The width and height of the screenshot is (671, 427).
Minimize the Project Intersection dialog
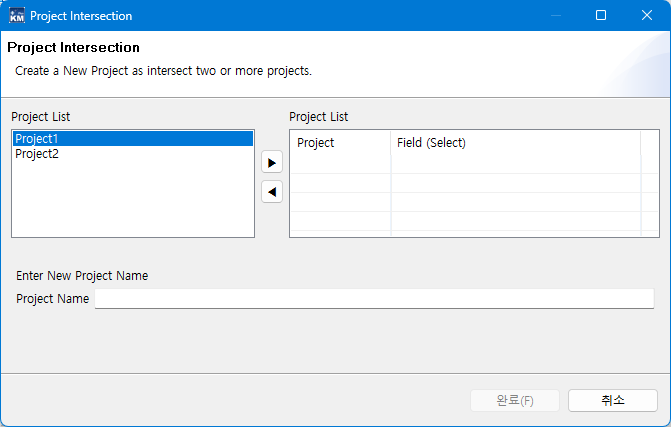555,16
